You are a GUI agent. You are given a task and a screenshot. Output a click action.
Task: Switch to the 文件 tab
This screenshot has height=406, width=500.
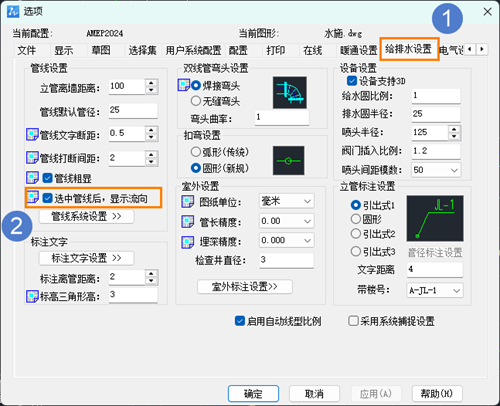pyautogui.click(x=27, y=50)
